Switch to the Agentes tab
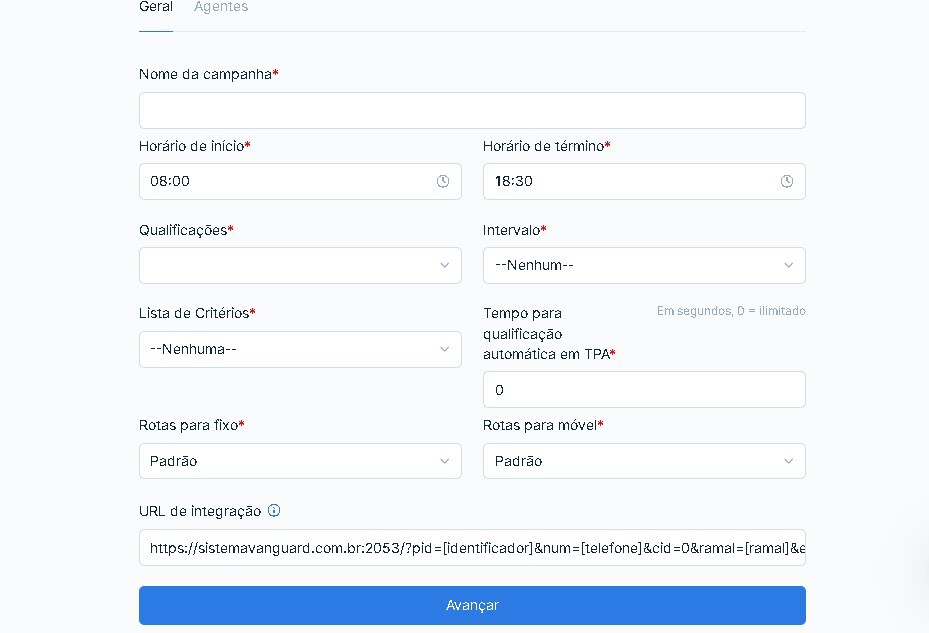This screenshot has width=929, height=633. click(221, 7)
